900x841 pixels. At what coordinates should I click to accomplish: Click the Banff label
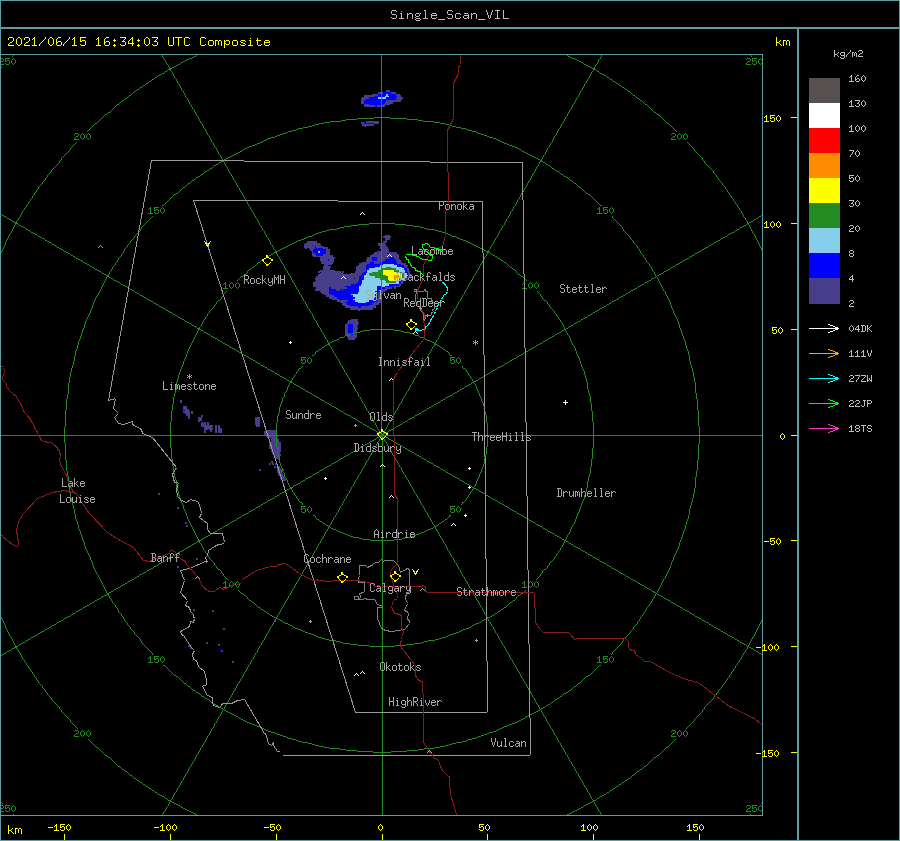click(165, 557)
